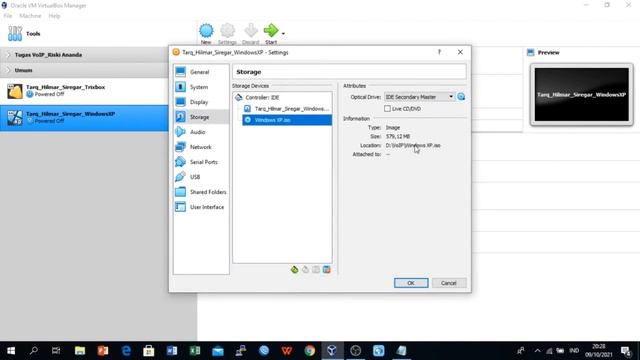The width and height of the screenshot is (640, 360).
Task: Open Google Chrome from the taskbar
Action: (x=309, y=351)
